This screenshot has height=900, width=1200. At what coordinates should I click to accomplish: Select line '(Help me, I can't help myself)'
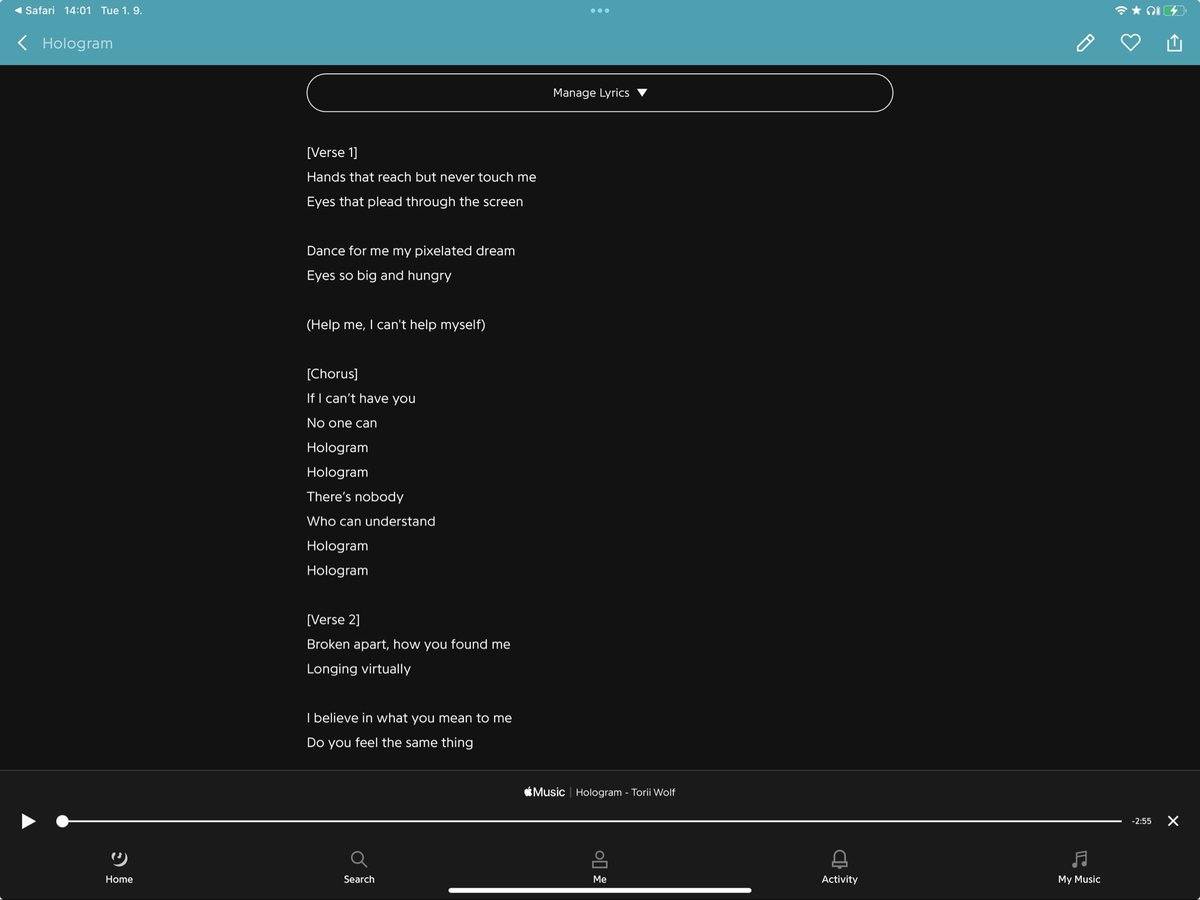[x=396, y=324]
